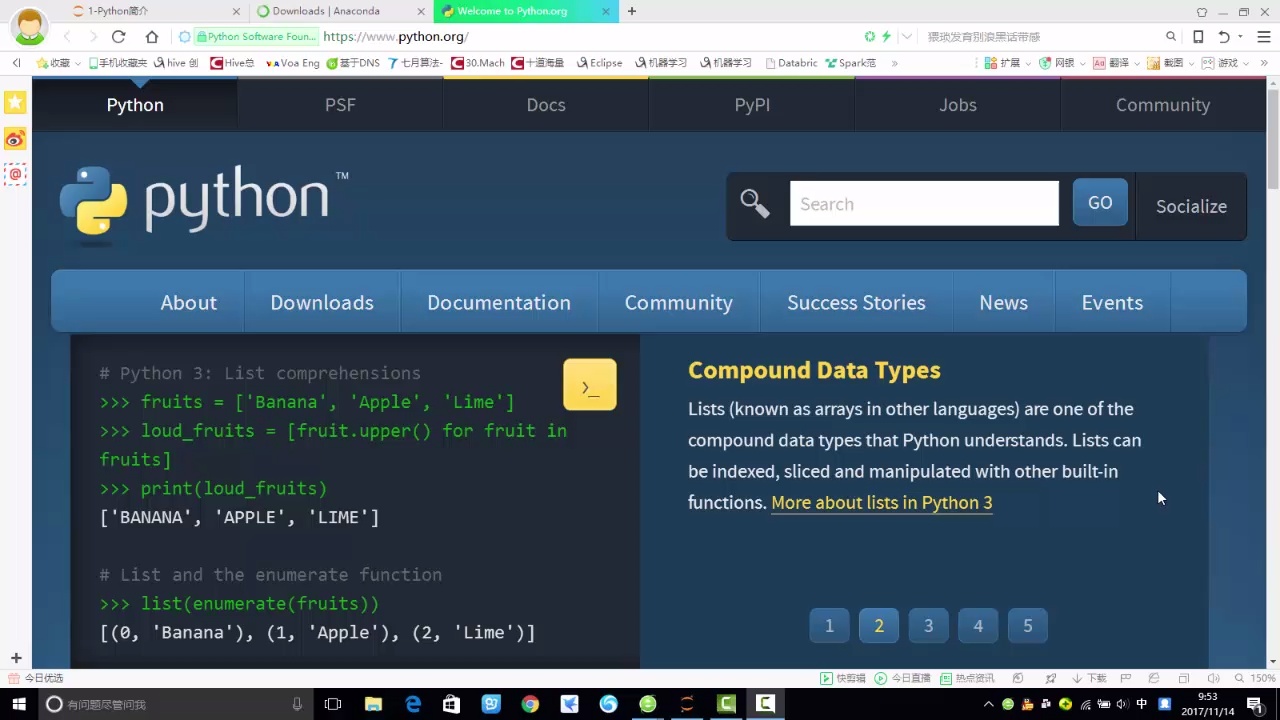Open Success Stories navigation item
This screenshot has width=1280, height=720.
click(x=856, y=303)
